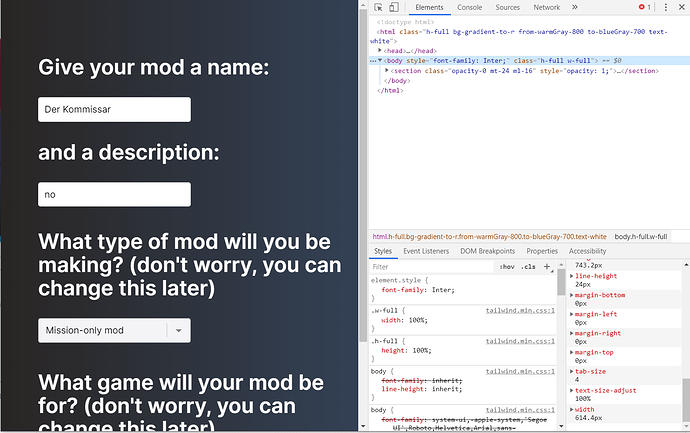690x433 pixels.
Task: Switch to the Console tab
Action: point(470,7)
